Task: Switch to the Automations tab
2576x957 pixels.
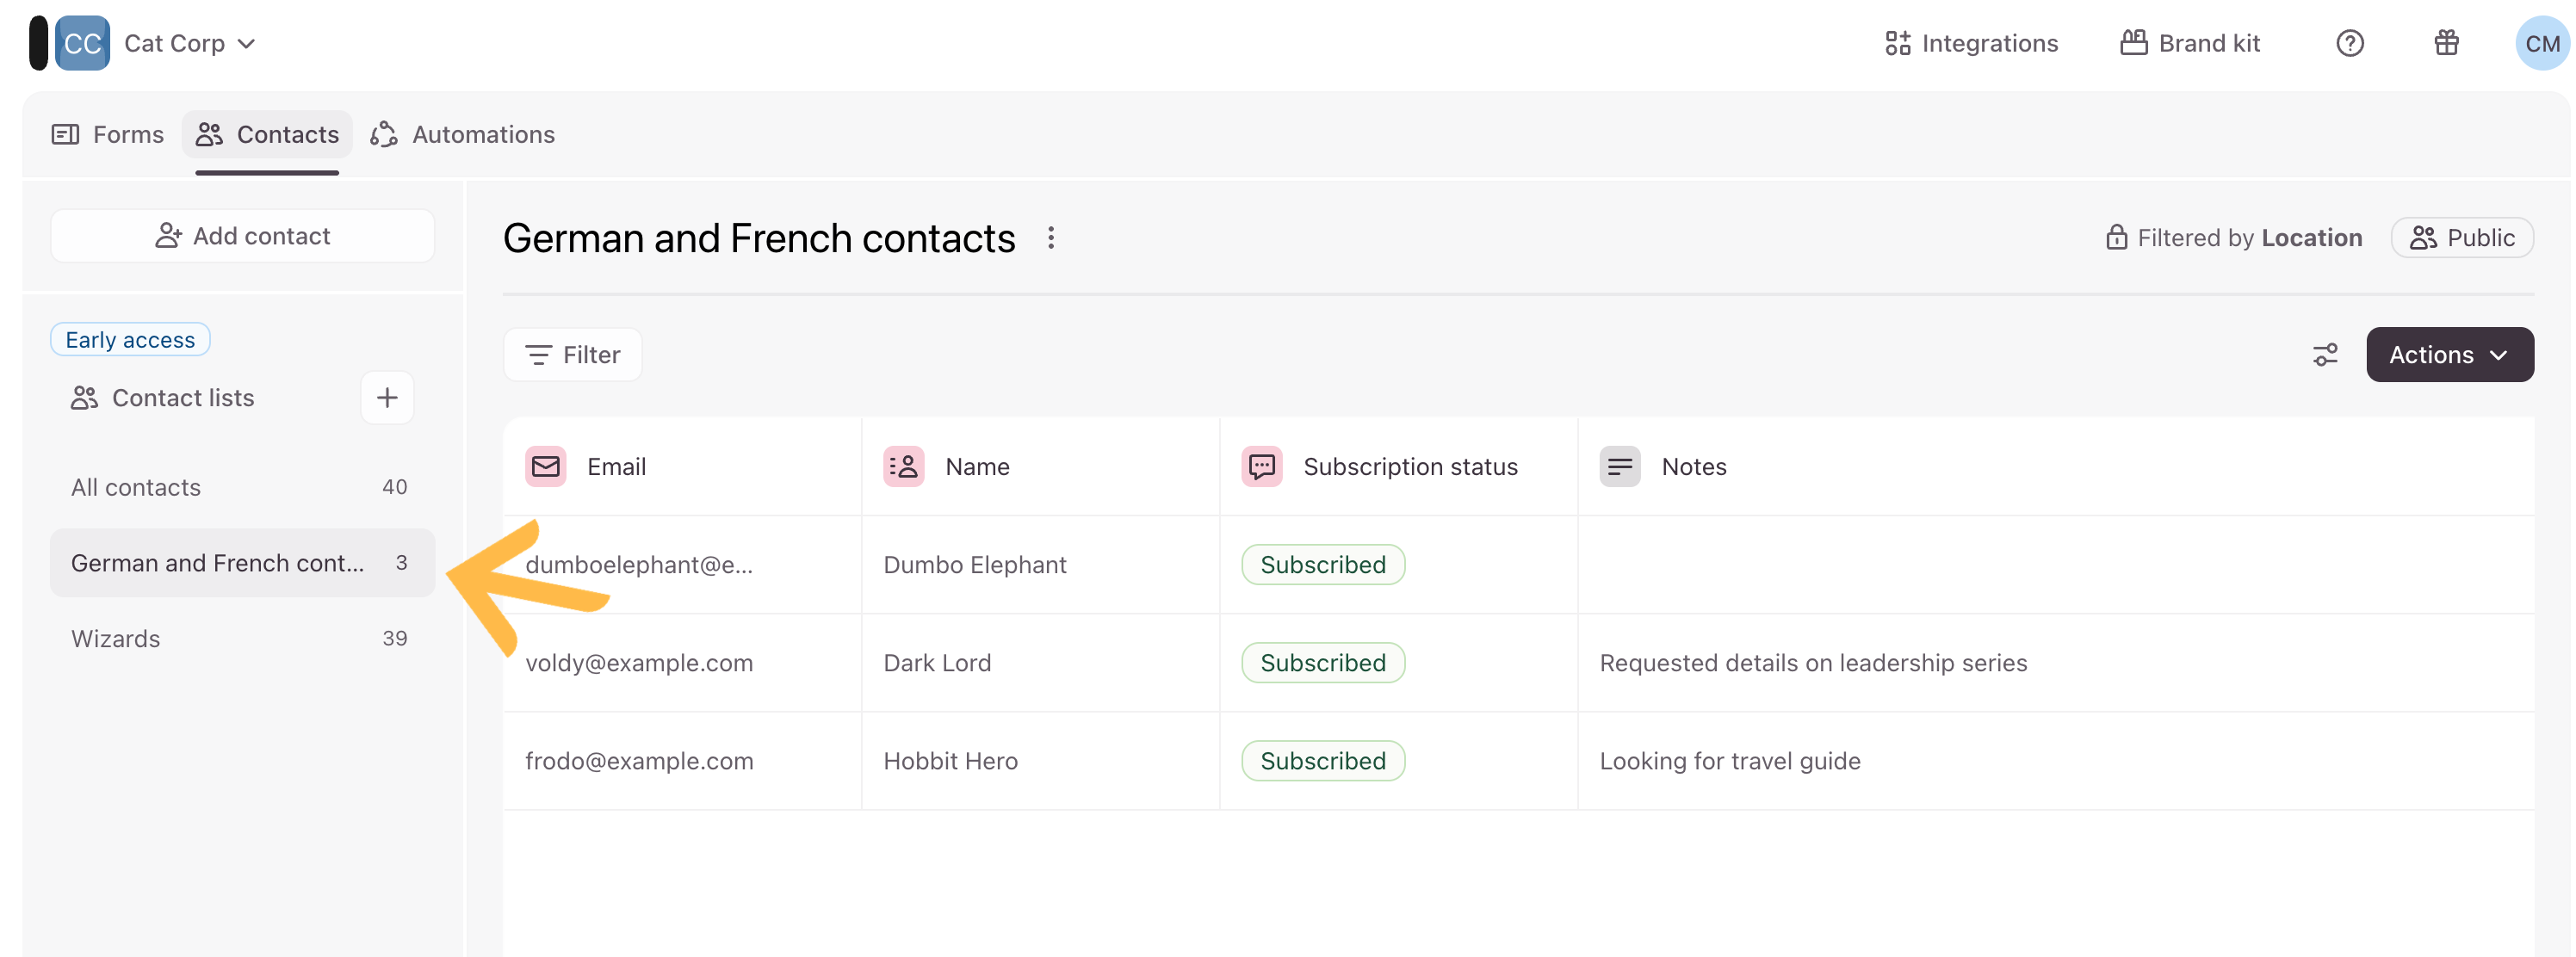Action: 463,134
